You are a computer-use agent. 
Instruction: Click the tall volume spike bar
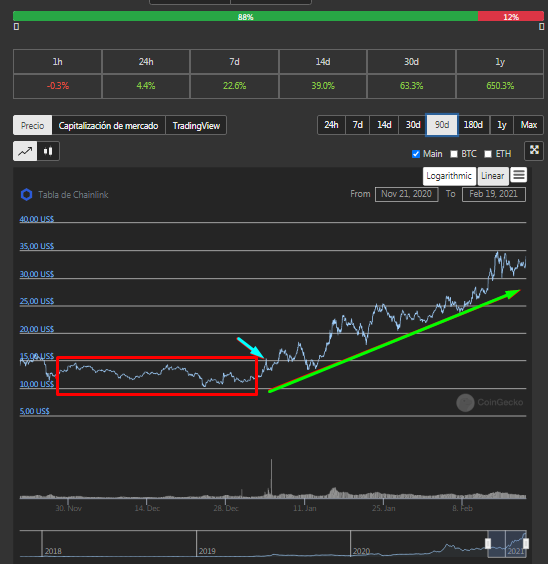click(271, 478)
